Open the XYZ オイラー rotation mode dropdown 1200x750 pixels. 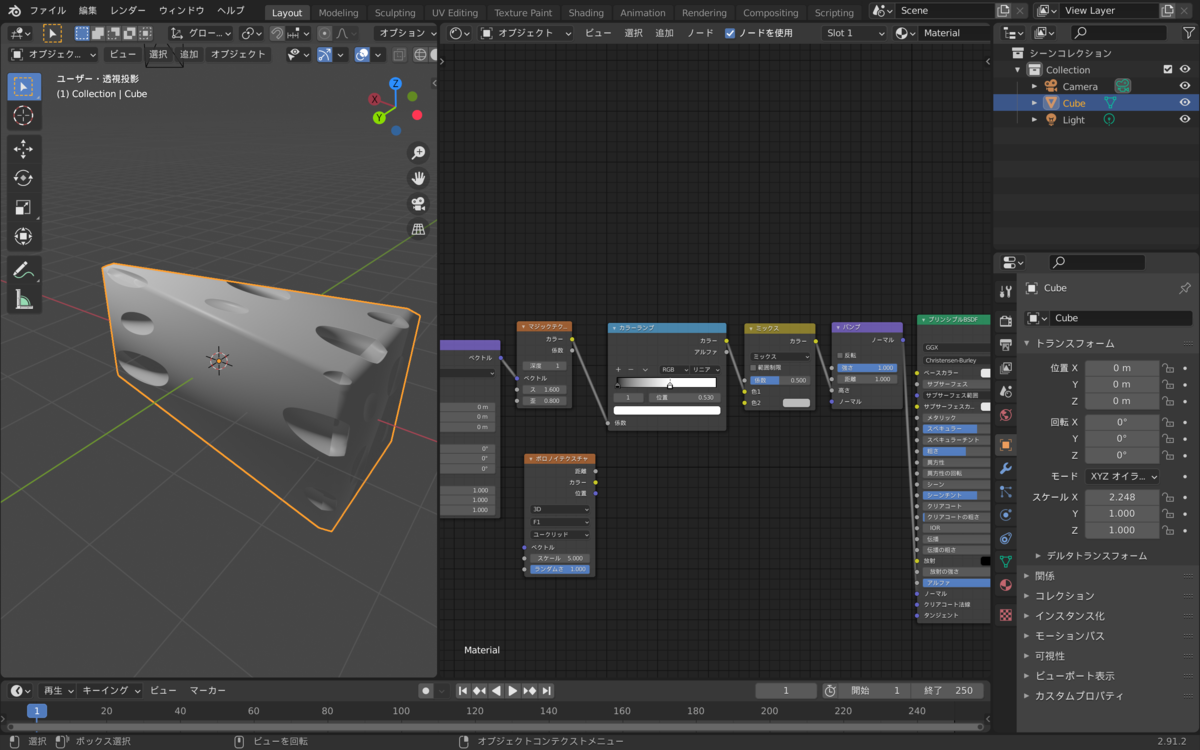pos(1122,477)
